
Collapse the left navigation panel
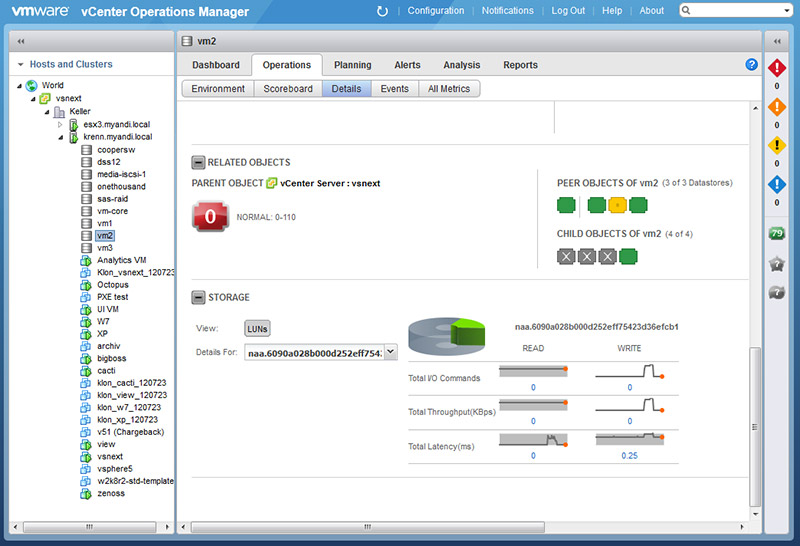click(21, 41)
